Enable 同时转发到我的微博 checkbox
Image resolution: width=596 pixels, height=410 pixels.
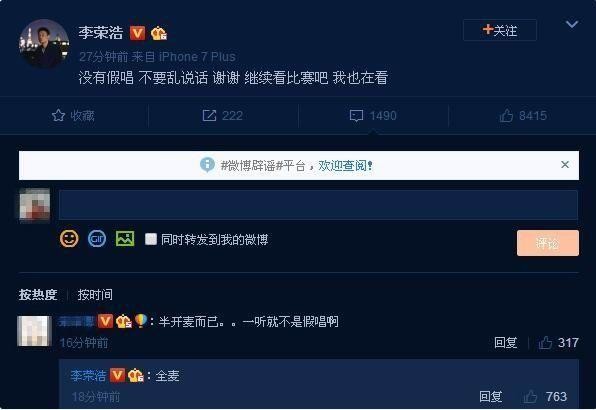click(151, 239)
